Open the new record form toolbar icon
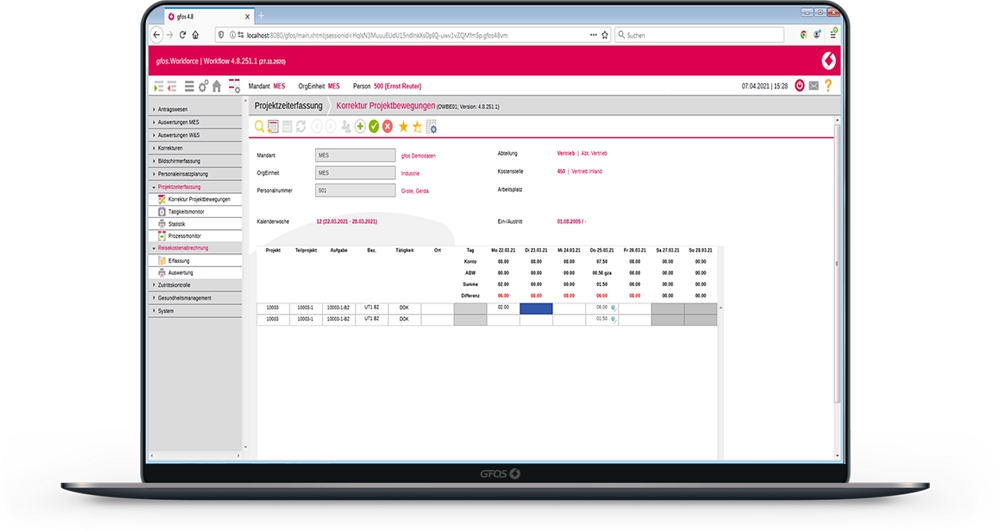The width and height of the screenshot is (1000, 531). click(x=273, y=127)
